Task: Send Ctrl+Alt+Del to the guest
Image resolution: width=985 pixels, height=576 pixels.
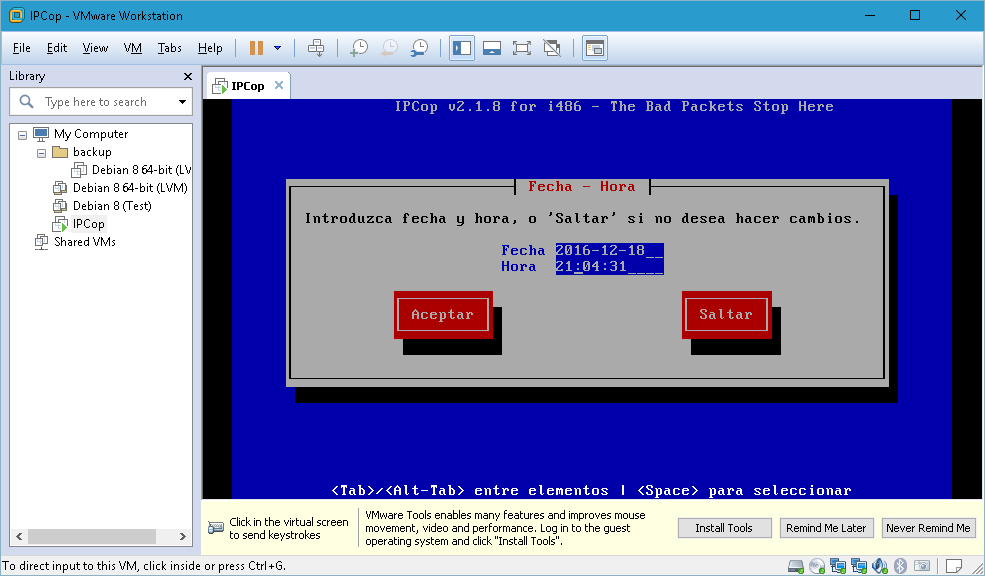Action: [x=317, y=47]
